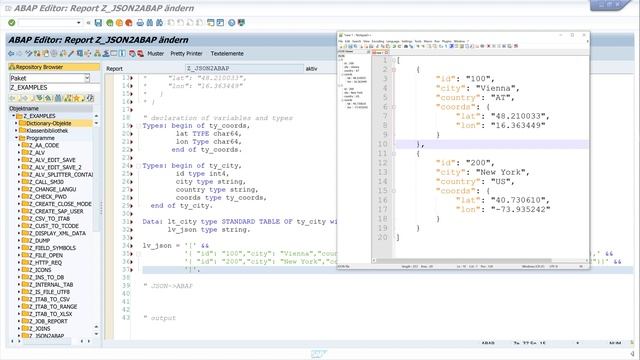The height and width of the screenshot is (360, 640).
Task: Click the green Back icon in the SAP toolbar
Action: tap(110, 23)
